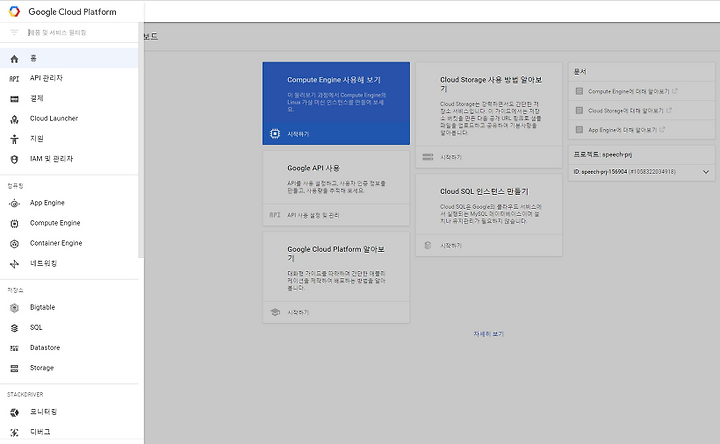720x444 pixels.
Task: Open the 결제 billing menu item
Action: (x=69, y=99)
